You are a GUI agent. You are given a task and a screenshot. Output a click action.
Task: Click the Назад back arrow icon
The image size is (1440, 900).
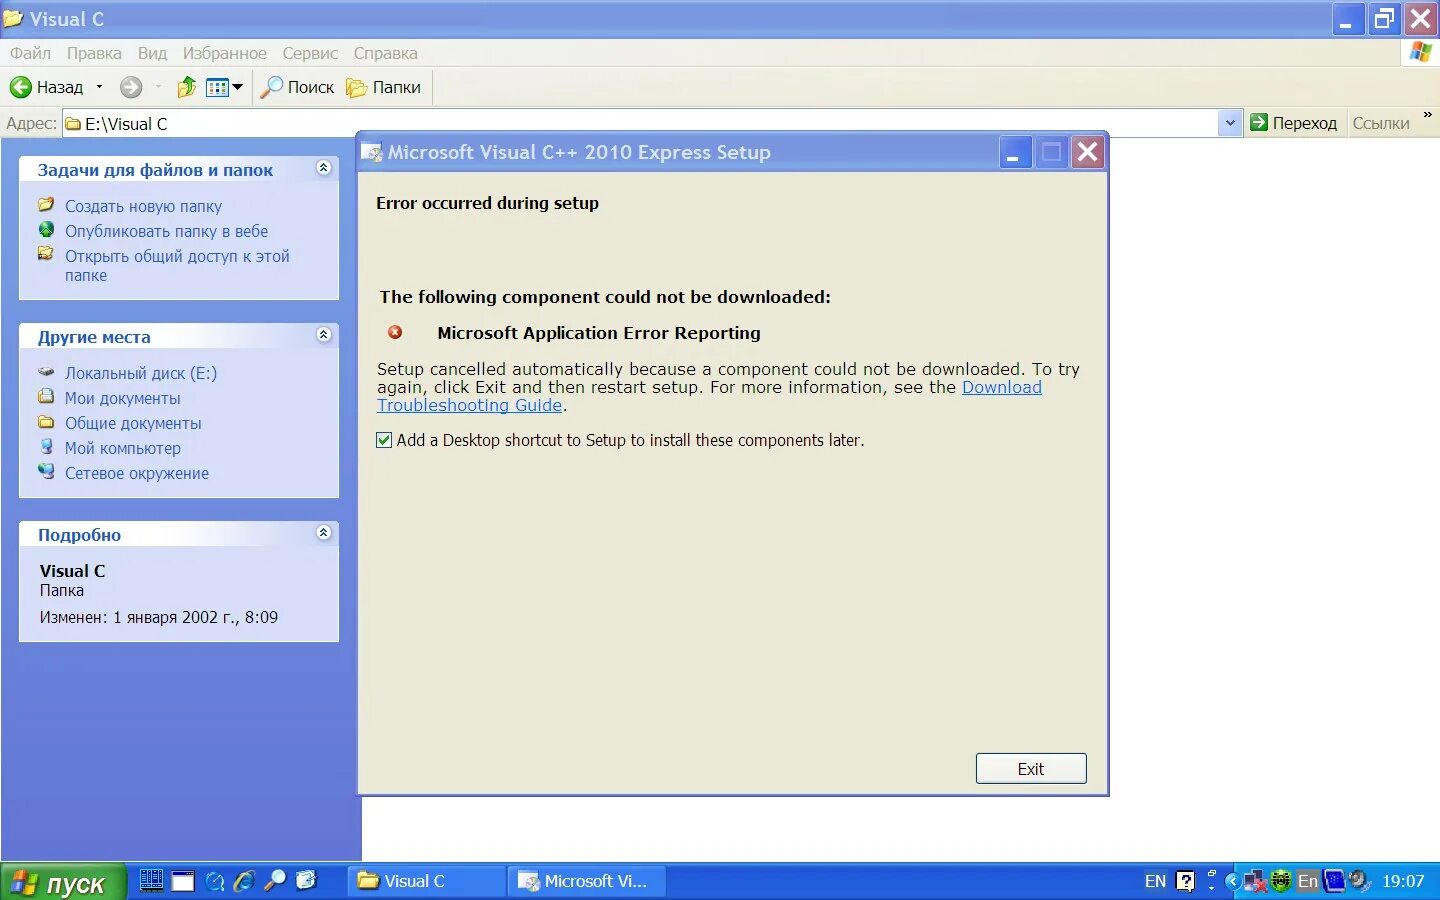click(x=20, y=87)
